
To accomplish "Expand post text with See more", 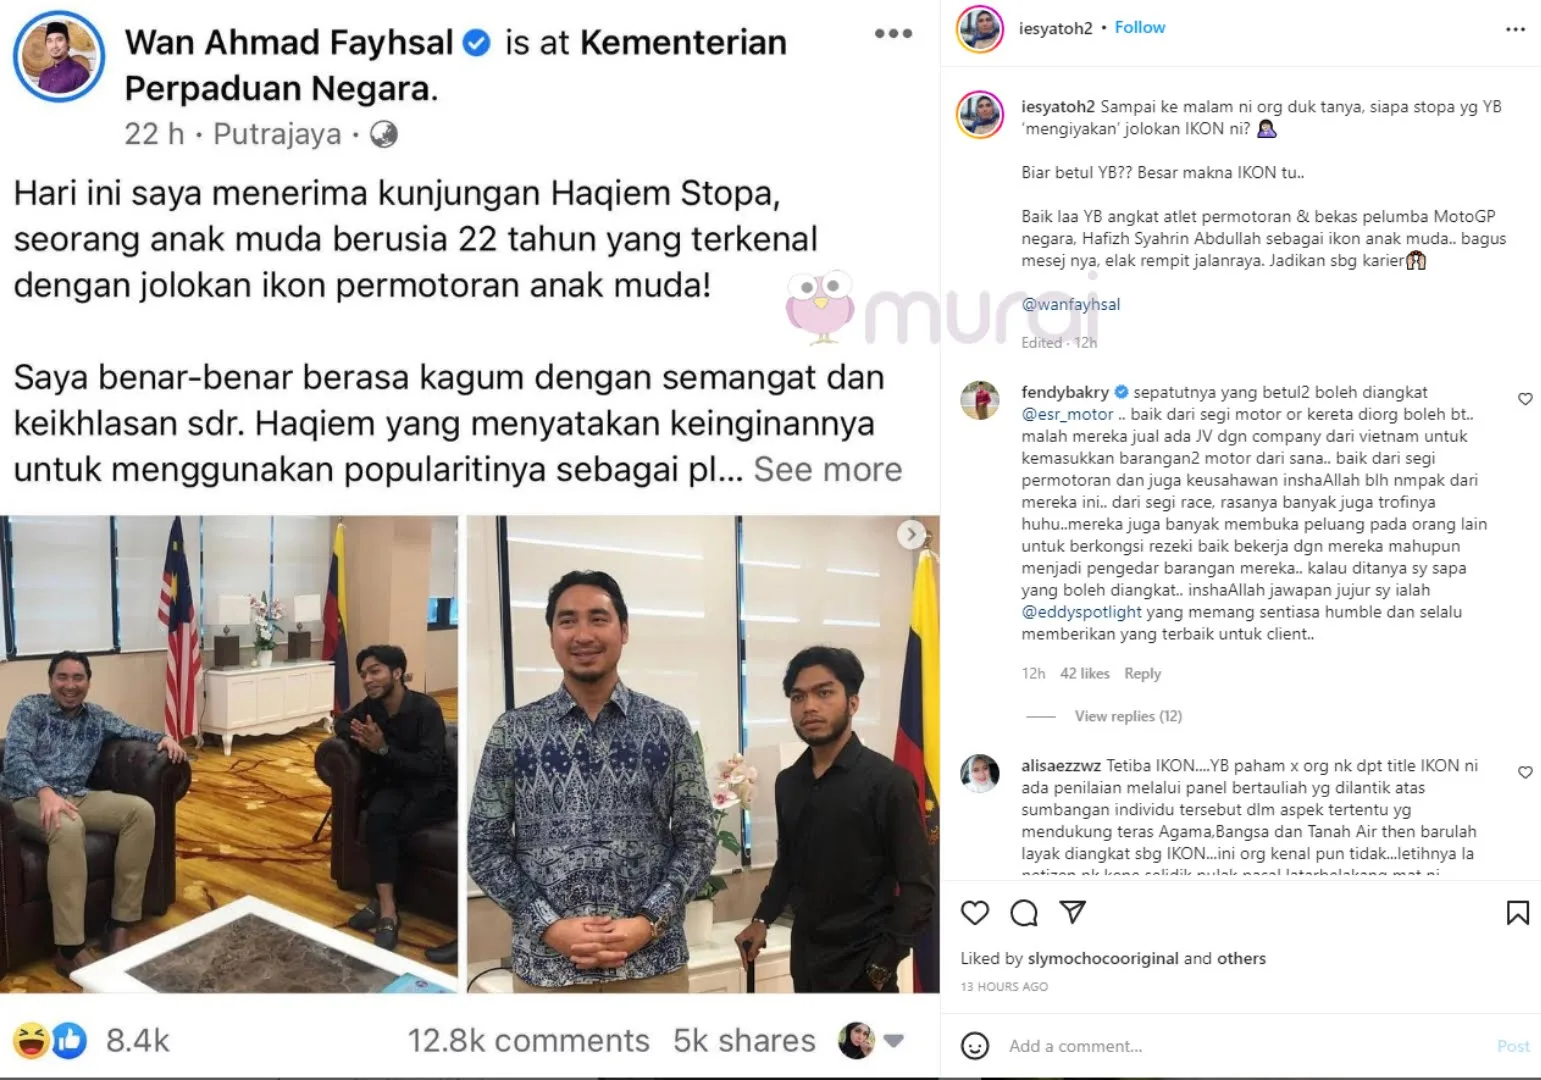I will [827, 469].
